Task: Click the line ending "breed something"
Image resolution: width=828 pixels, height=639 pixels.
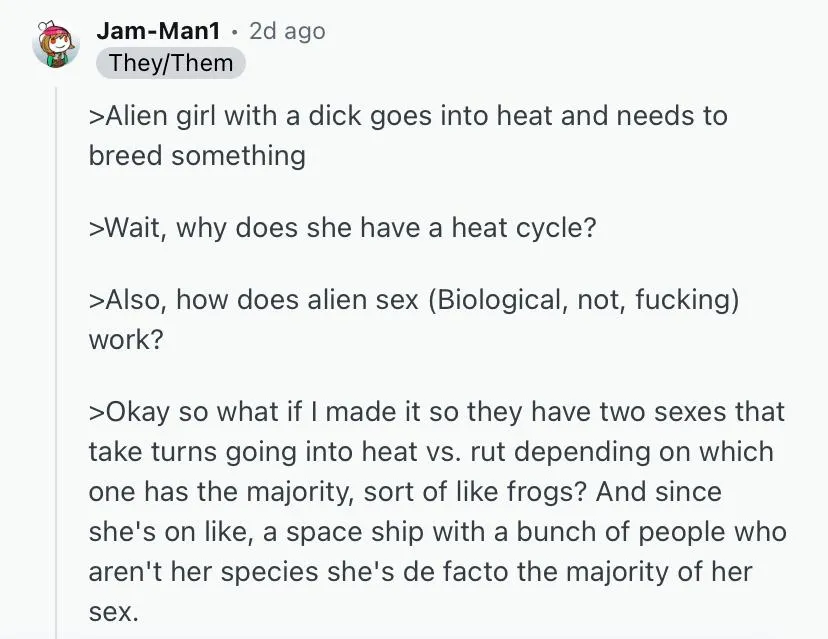Action: tap(197, 156)
